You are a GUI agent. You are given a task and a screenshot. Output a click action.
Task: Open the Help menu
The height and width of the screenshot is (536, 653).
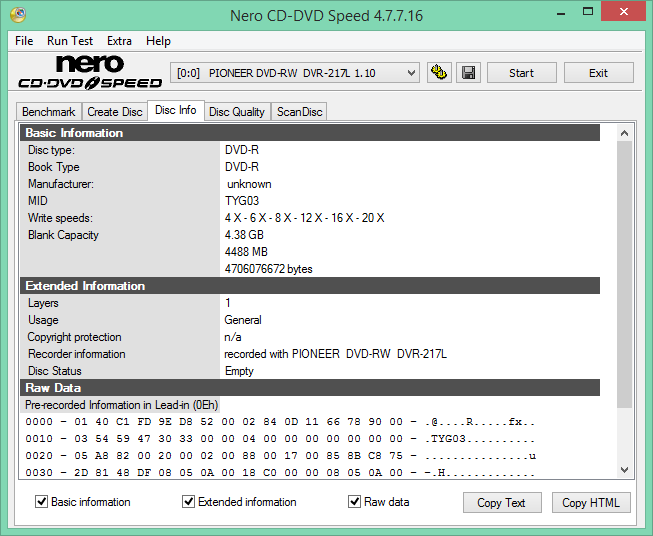158,41
